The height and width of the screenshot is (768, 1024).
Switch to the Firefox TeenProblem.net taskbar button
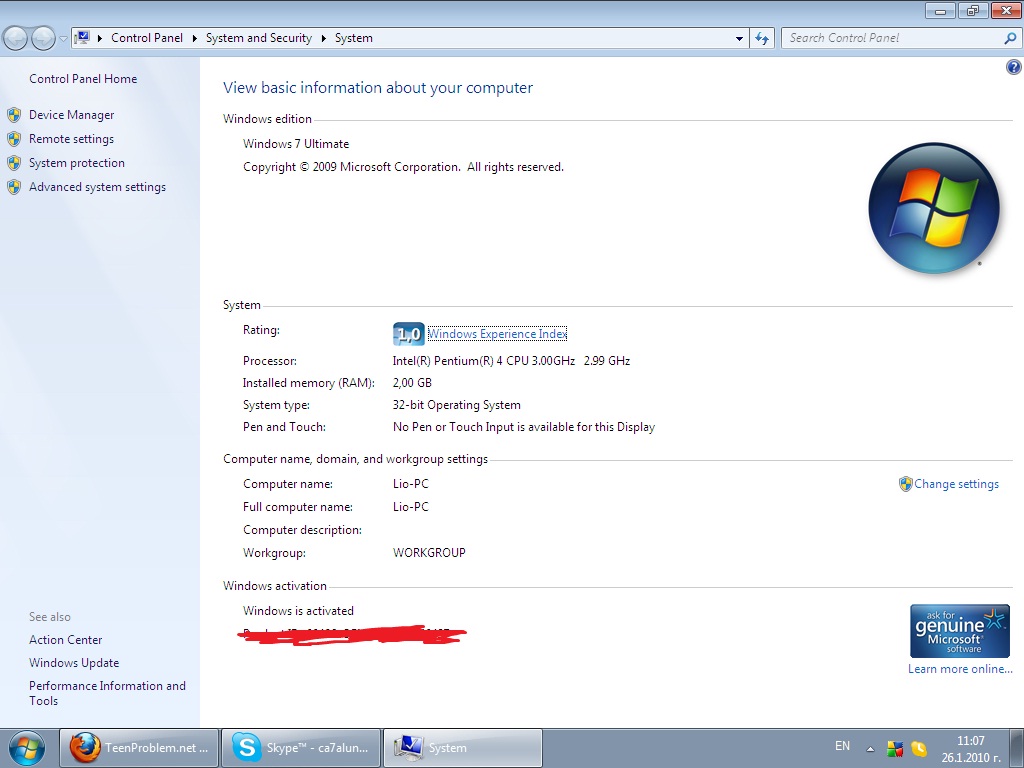[x=139, y=748]
